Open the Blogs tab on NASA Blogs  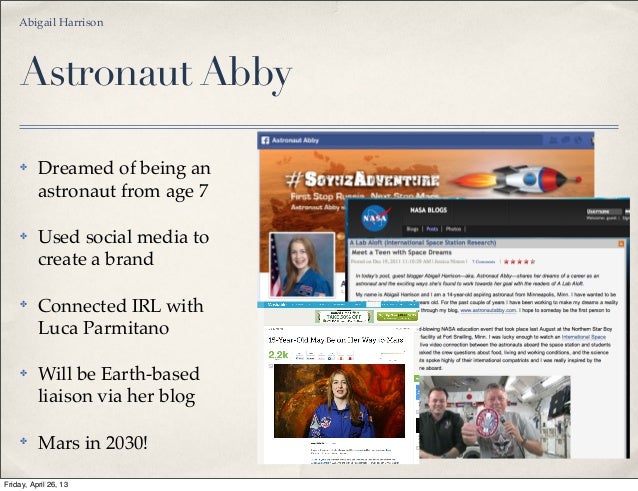(412, 229)
